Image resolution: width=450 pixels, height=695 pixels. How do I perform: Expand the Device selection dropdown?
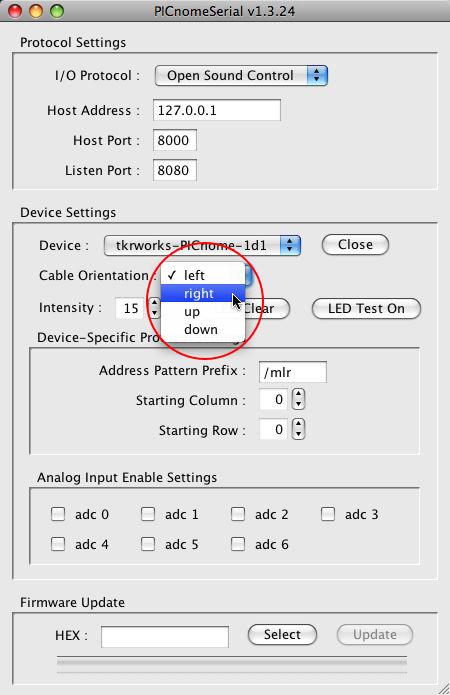pyautogui.click(x=202, y=245)
